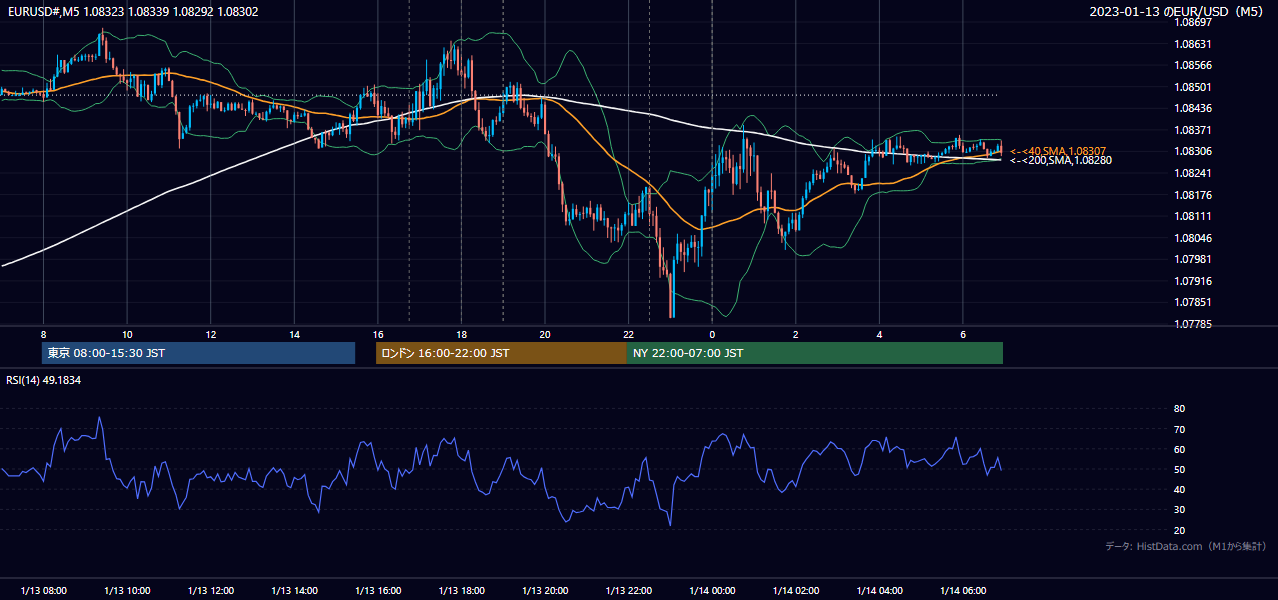
Task: Click price axis value 1.08046
Action: 1193,238
